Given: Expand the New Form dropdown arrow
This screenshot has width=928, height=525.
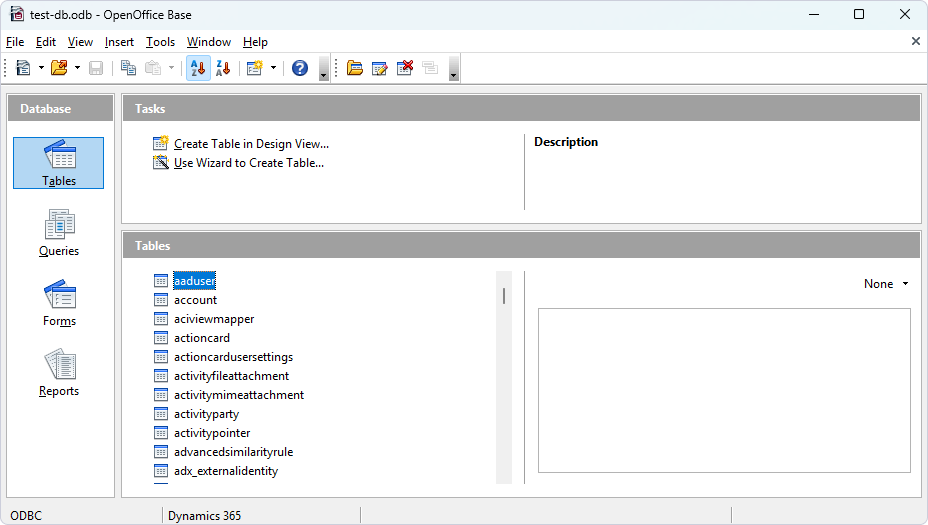Looking at the screenshot, I should (273, 68).
